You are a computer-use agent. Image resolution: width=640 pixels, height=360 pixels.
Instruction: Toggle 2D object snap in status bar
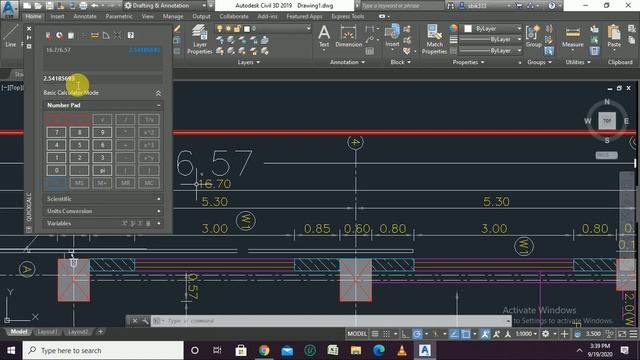[x=465, y=334]
